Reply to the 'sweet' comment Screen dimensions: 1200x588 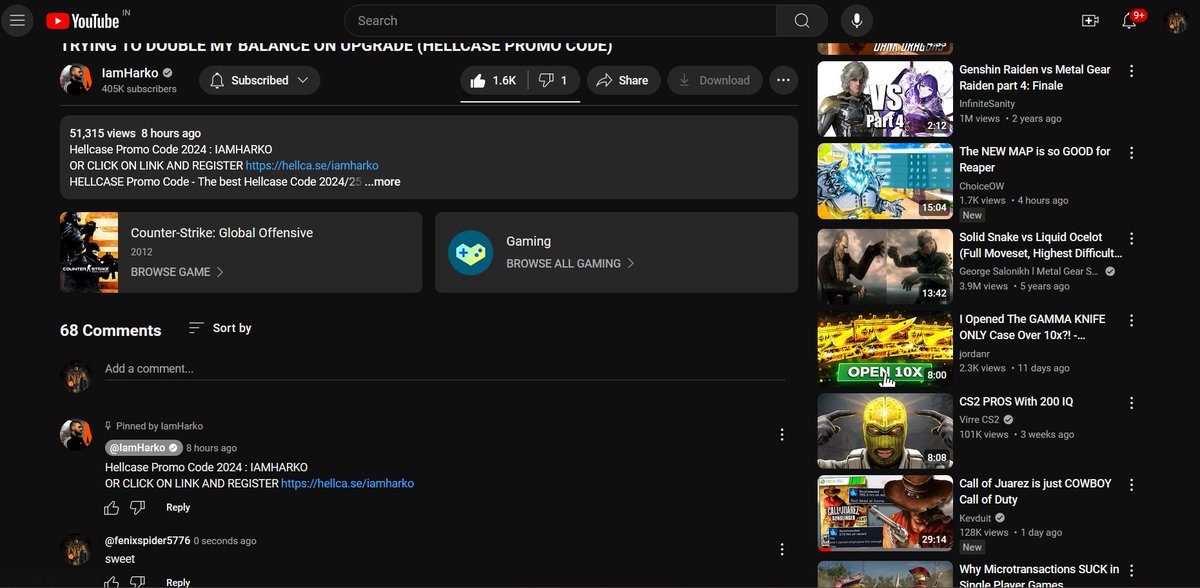click(x=178, y=582)
